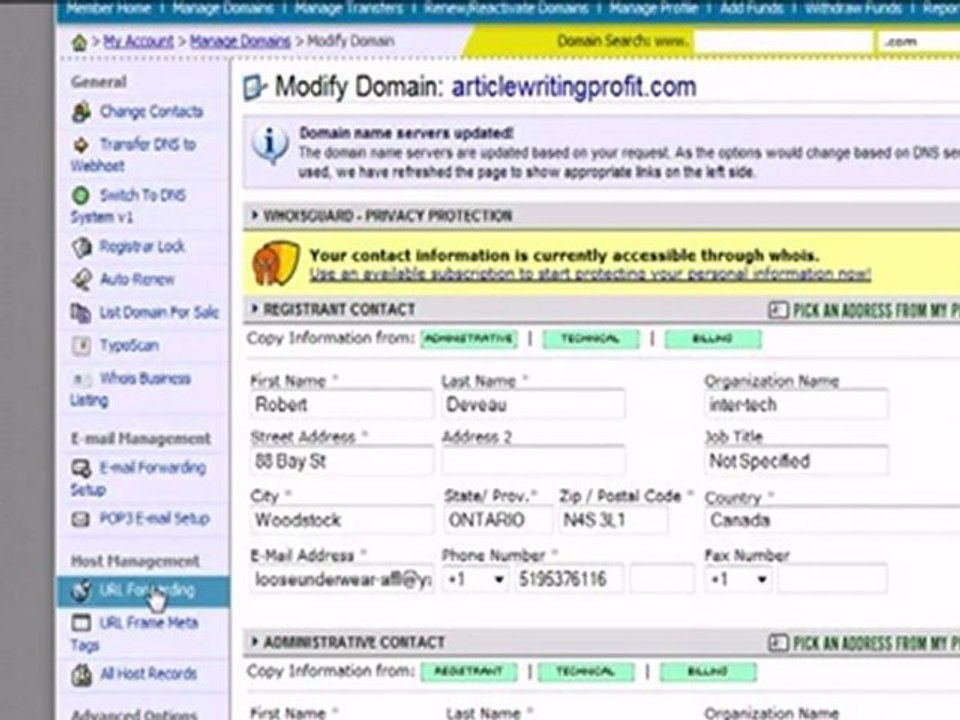Click the empty Fax Number field

click(833, 579)
